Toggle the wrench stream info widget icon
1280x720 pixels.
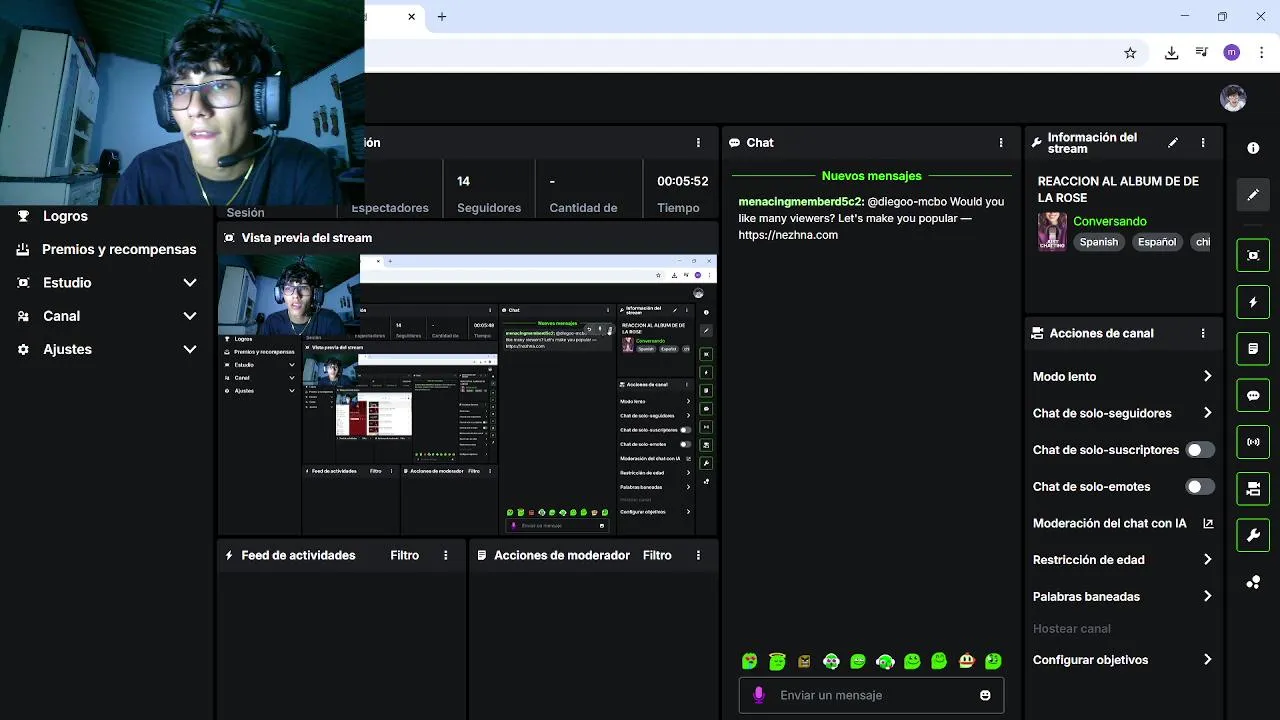click(x=1253, y=535)
